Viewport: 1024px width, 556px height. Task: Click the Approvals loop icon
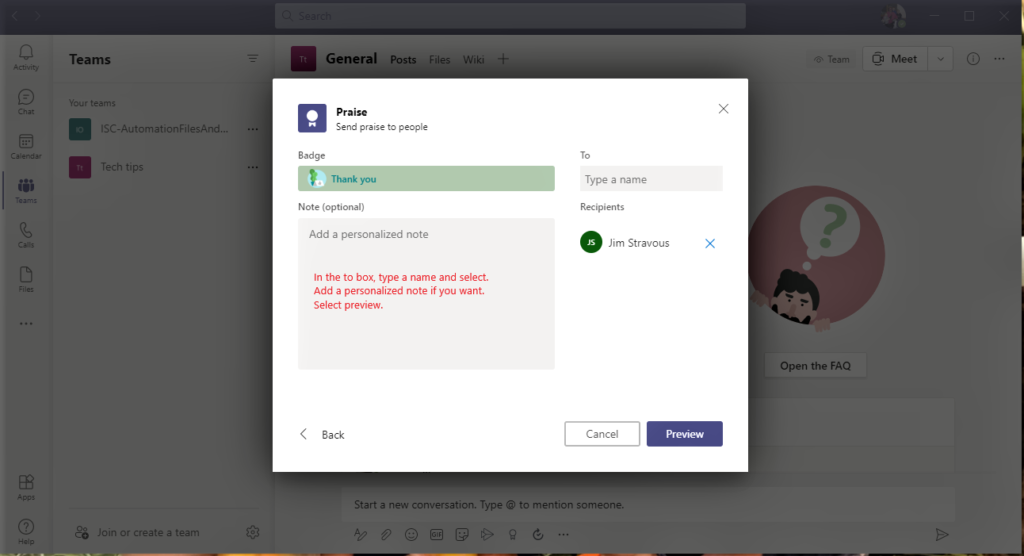point(537,534)
